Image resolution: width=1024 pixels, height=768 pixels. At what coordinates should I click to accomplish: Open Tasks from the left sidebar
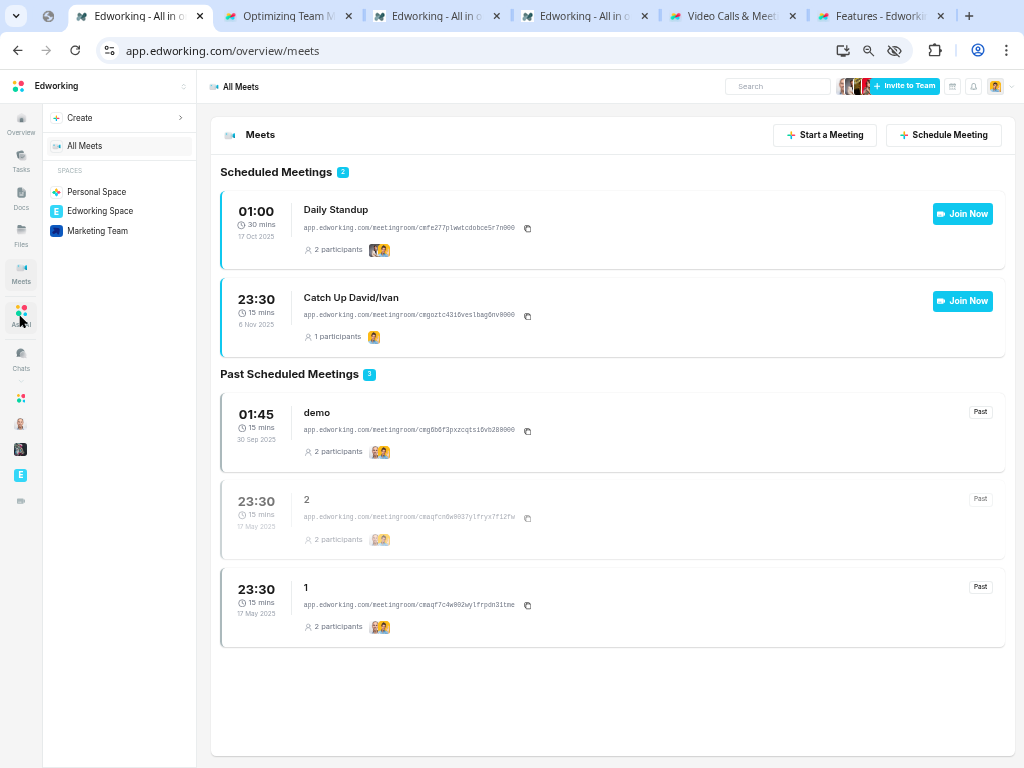tap(21, 160)
